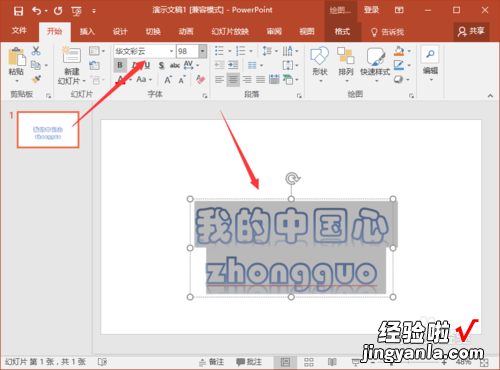
Task: Click the 共享 share button
Action: (x=471, y=32)
